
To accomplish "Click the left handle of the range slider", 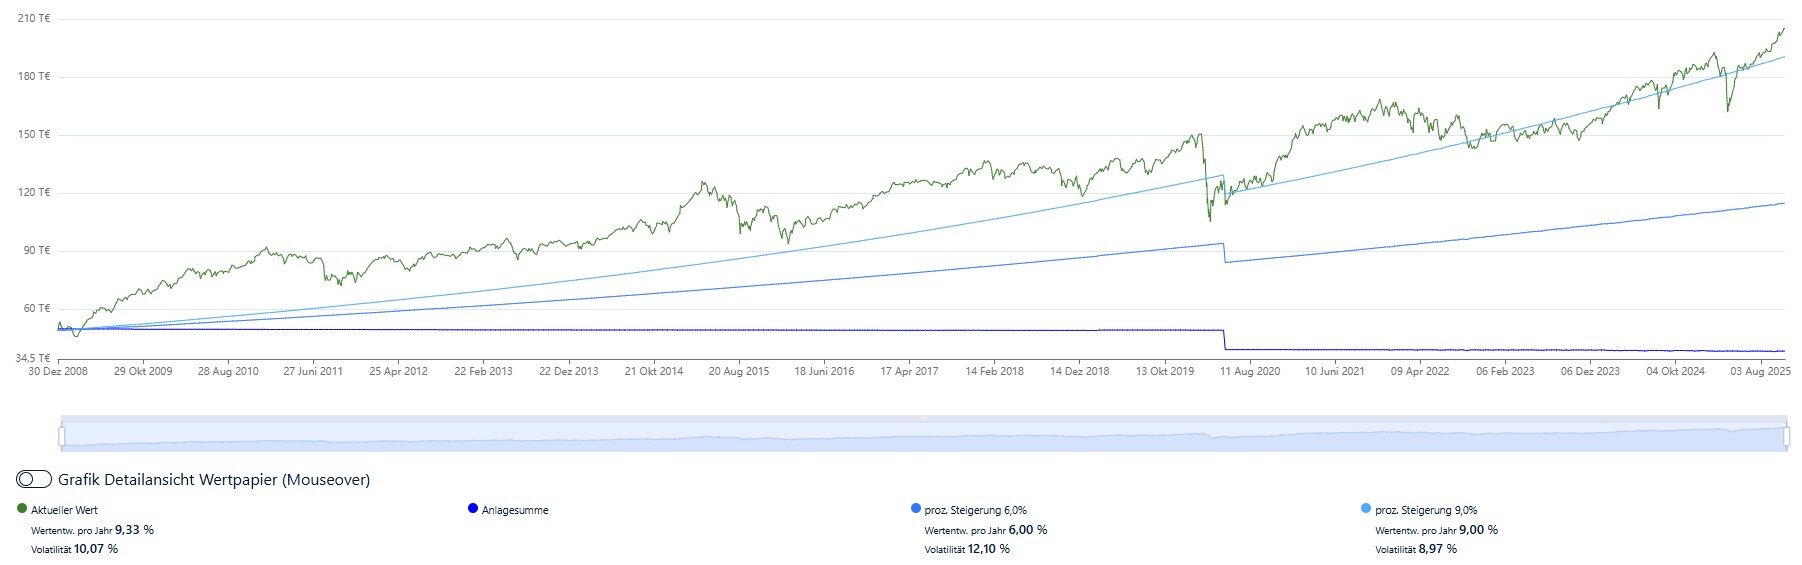I will click(x=62, y=436).
